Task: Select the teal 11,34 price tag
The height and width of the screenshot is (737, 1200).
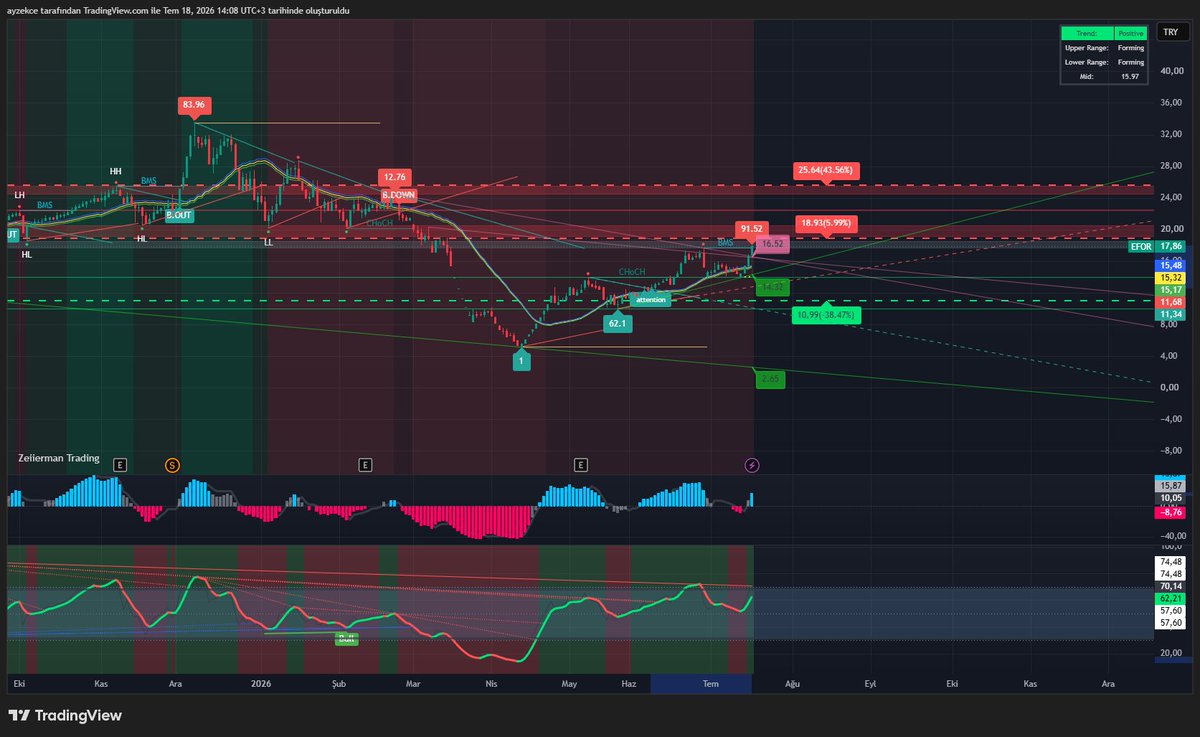Action: click(x=1171, y=314)
